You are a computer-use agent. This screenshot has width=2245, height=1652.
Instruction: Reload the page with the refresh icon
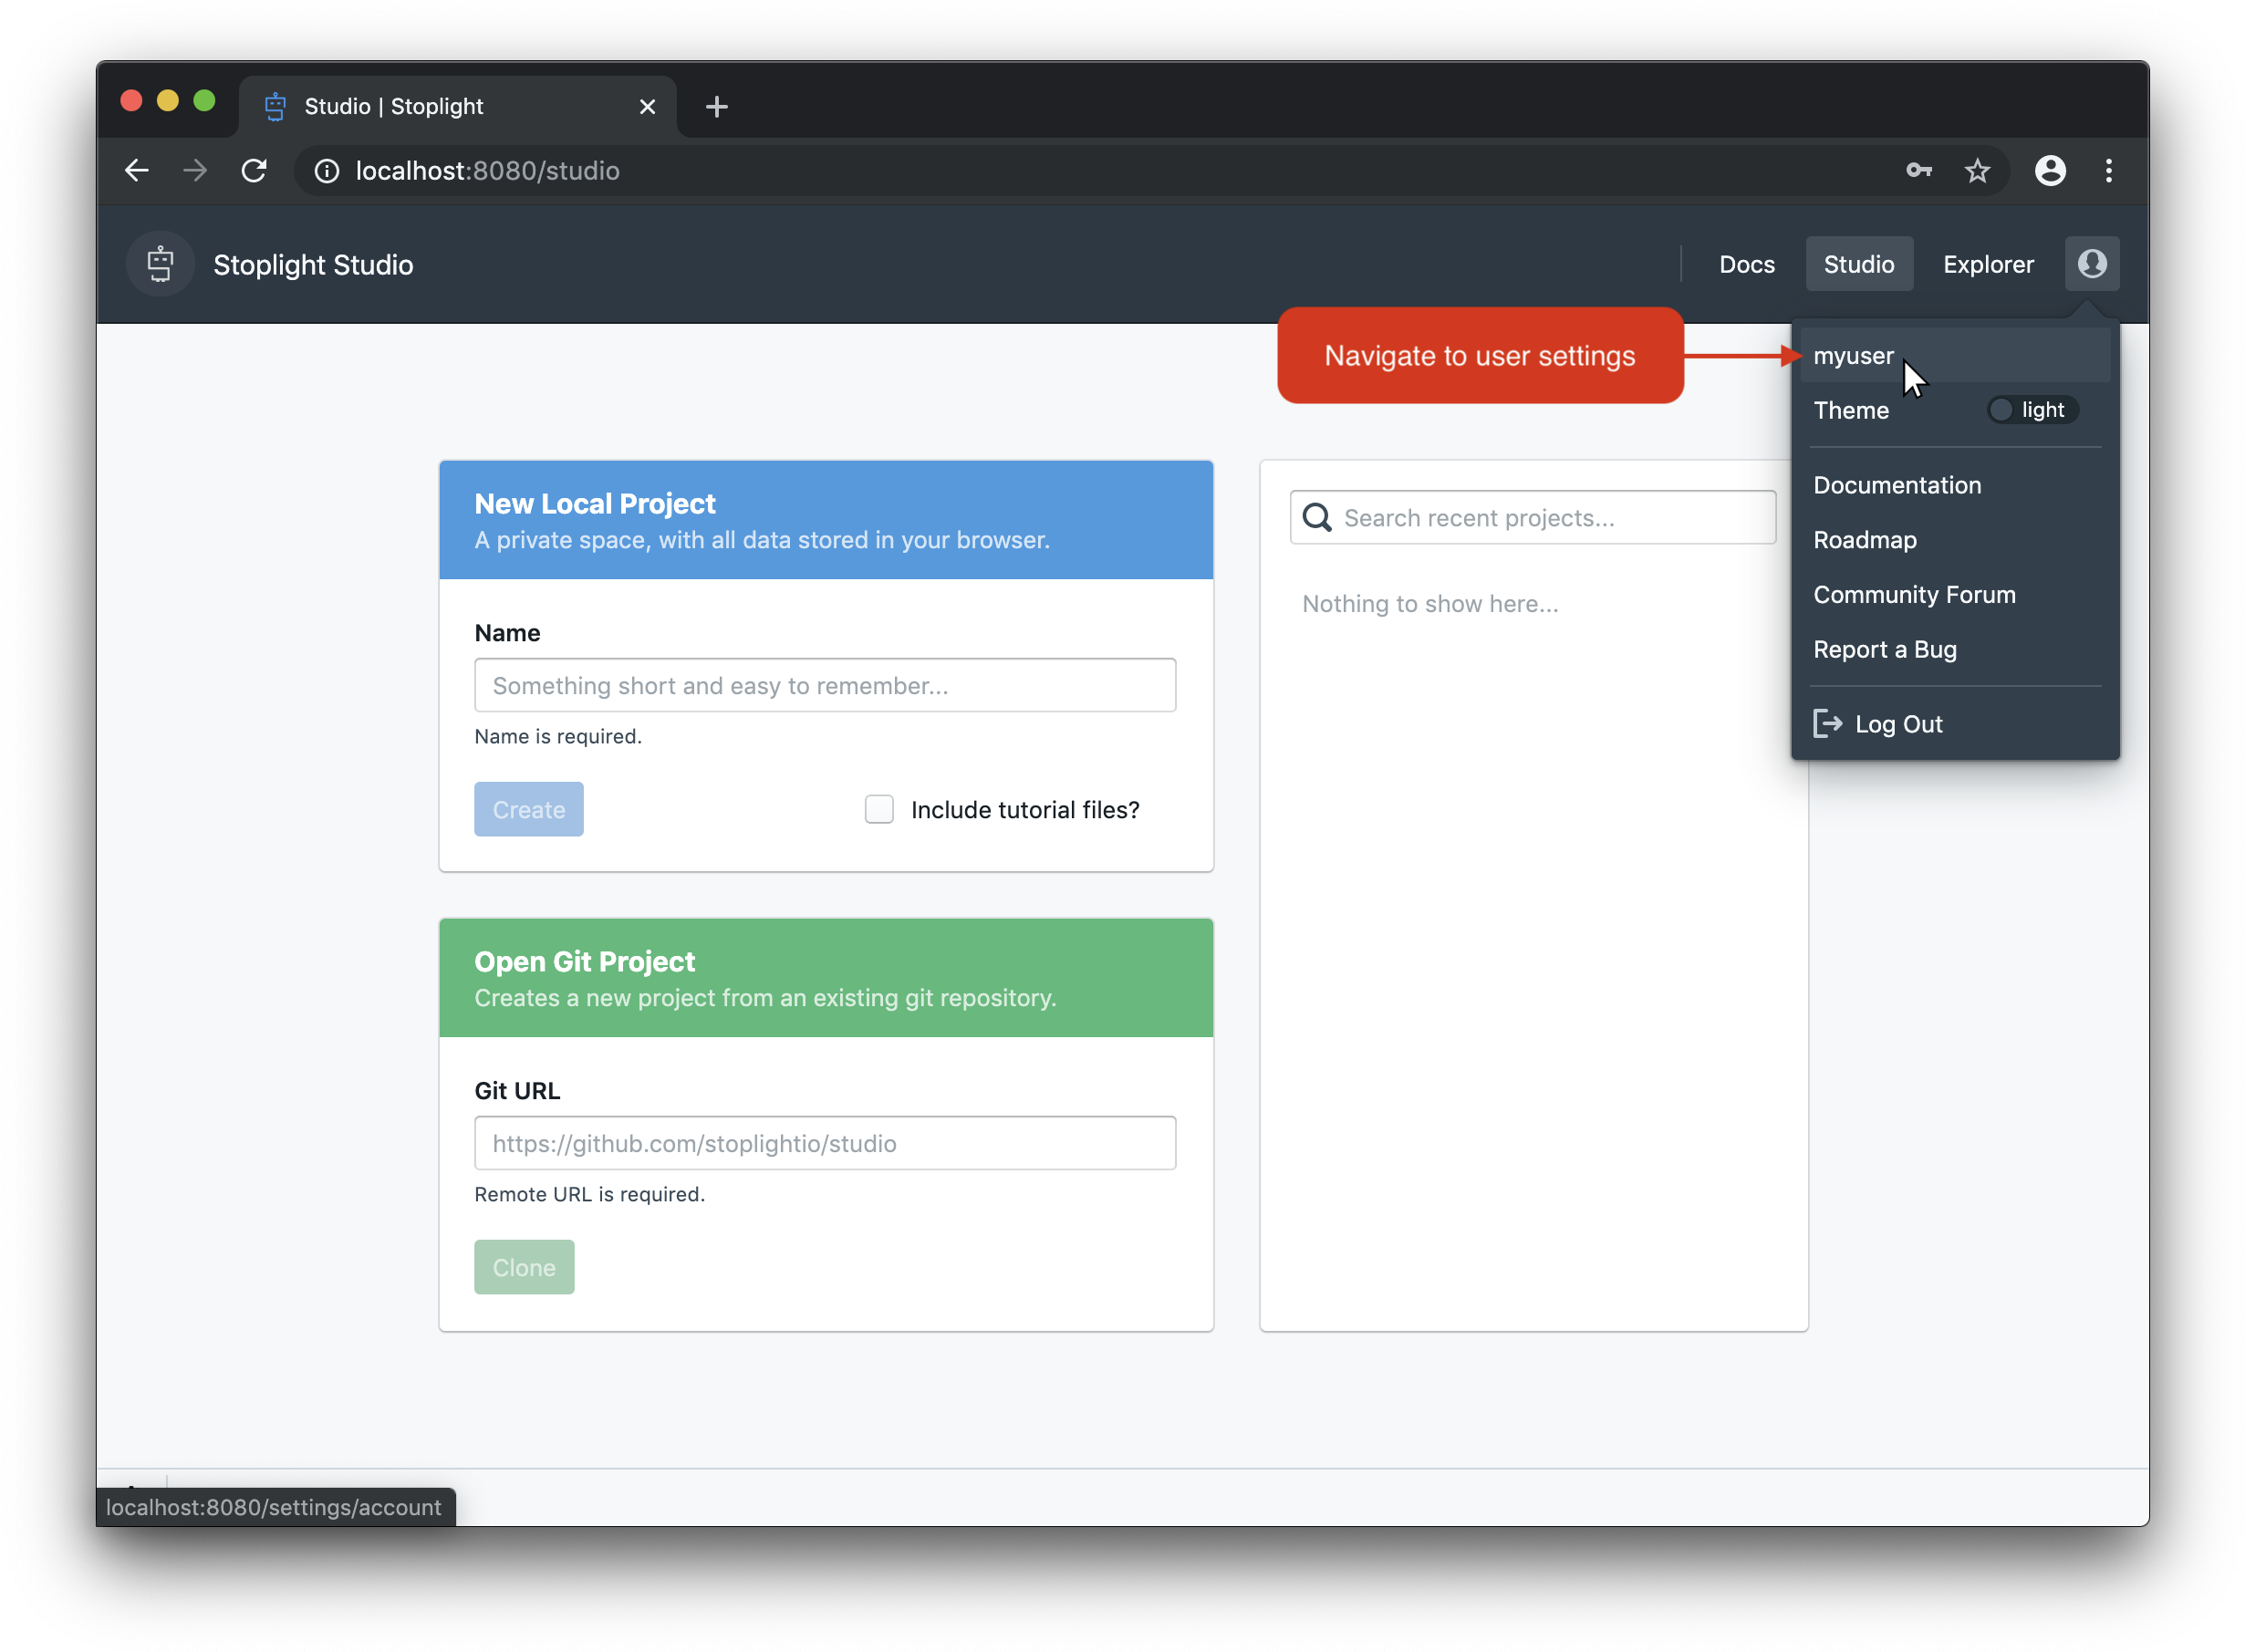tap(254, 171)
